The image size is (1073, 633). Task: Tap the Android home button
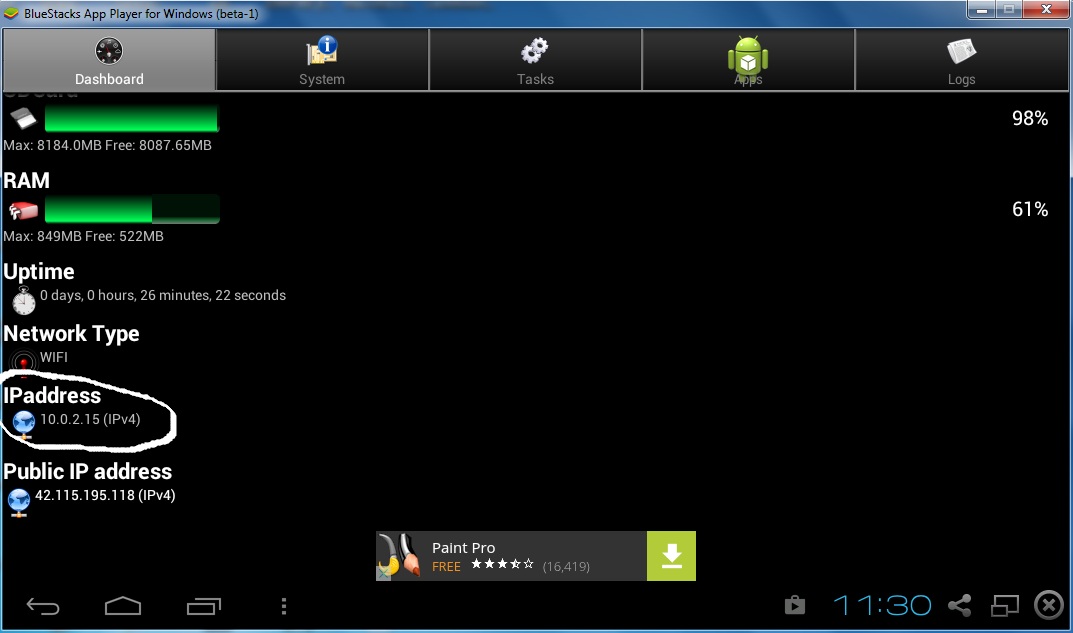coord(123,606)
